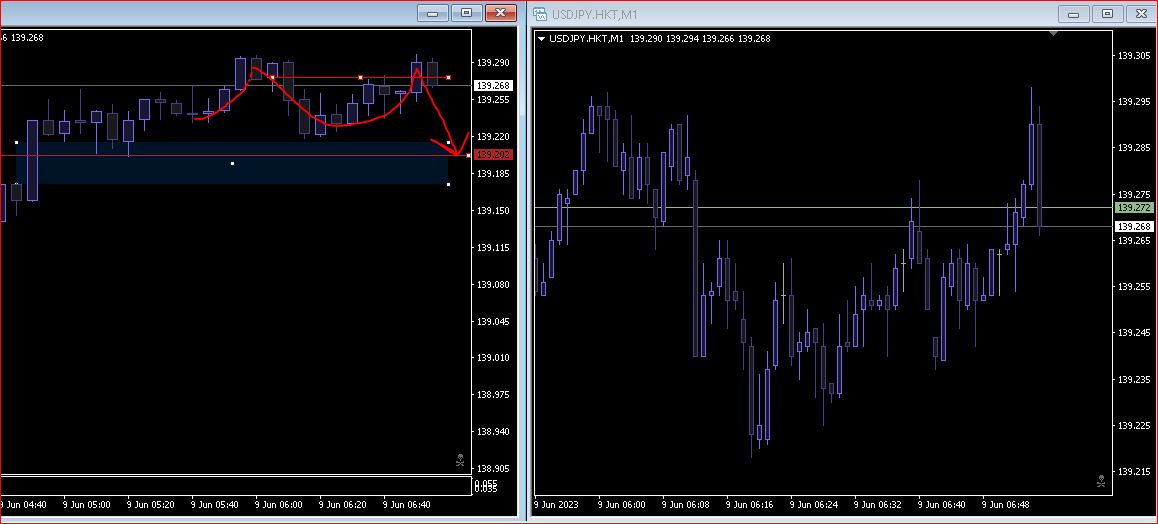Click the 9 Jun 06:08 time label
The image size is (1158, 524).
(x=685, y=505)
